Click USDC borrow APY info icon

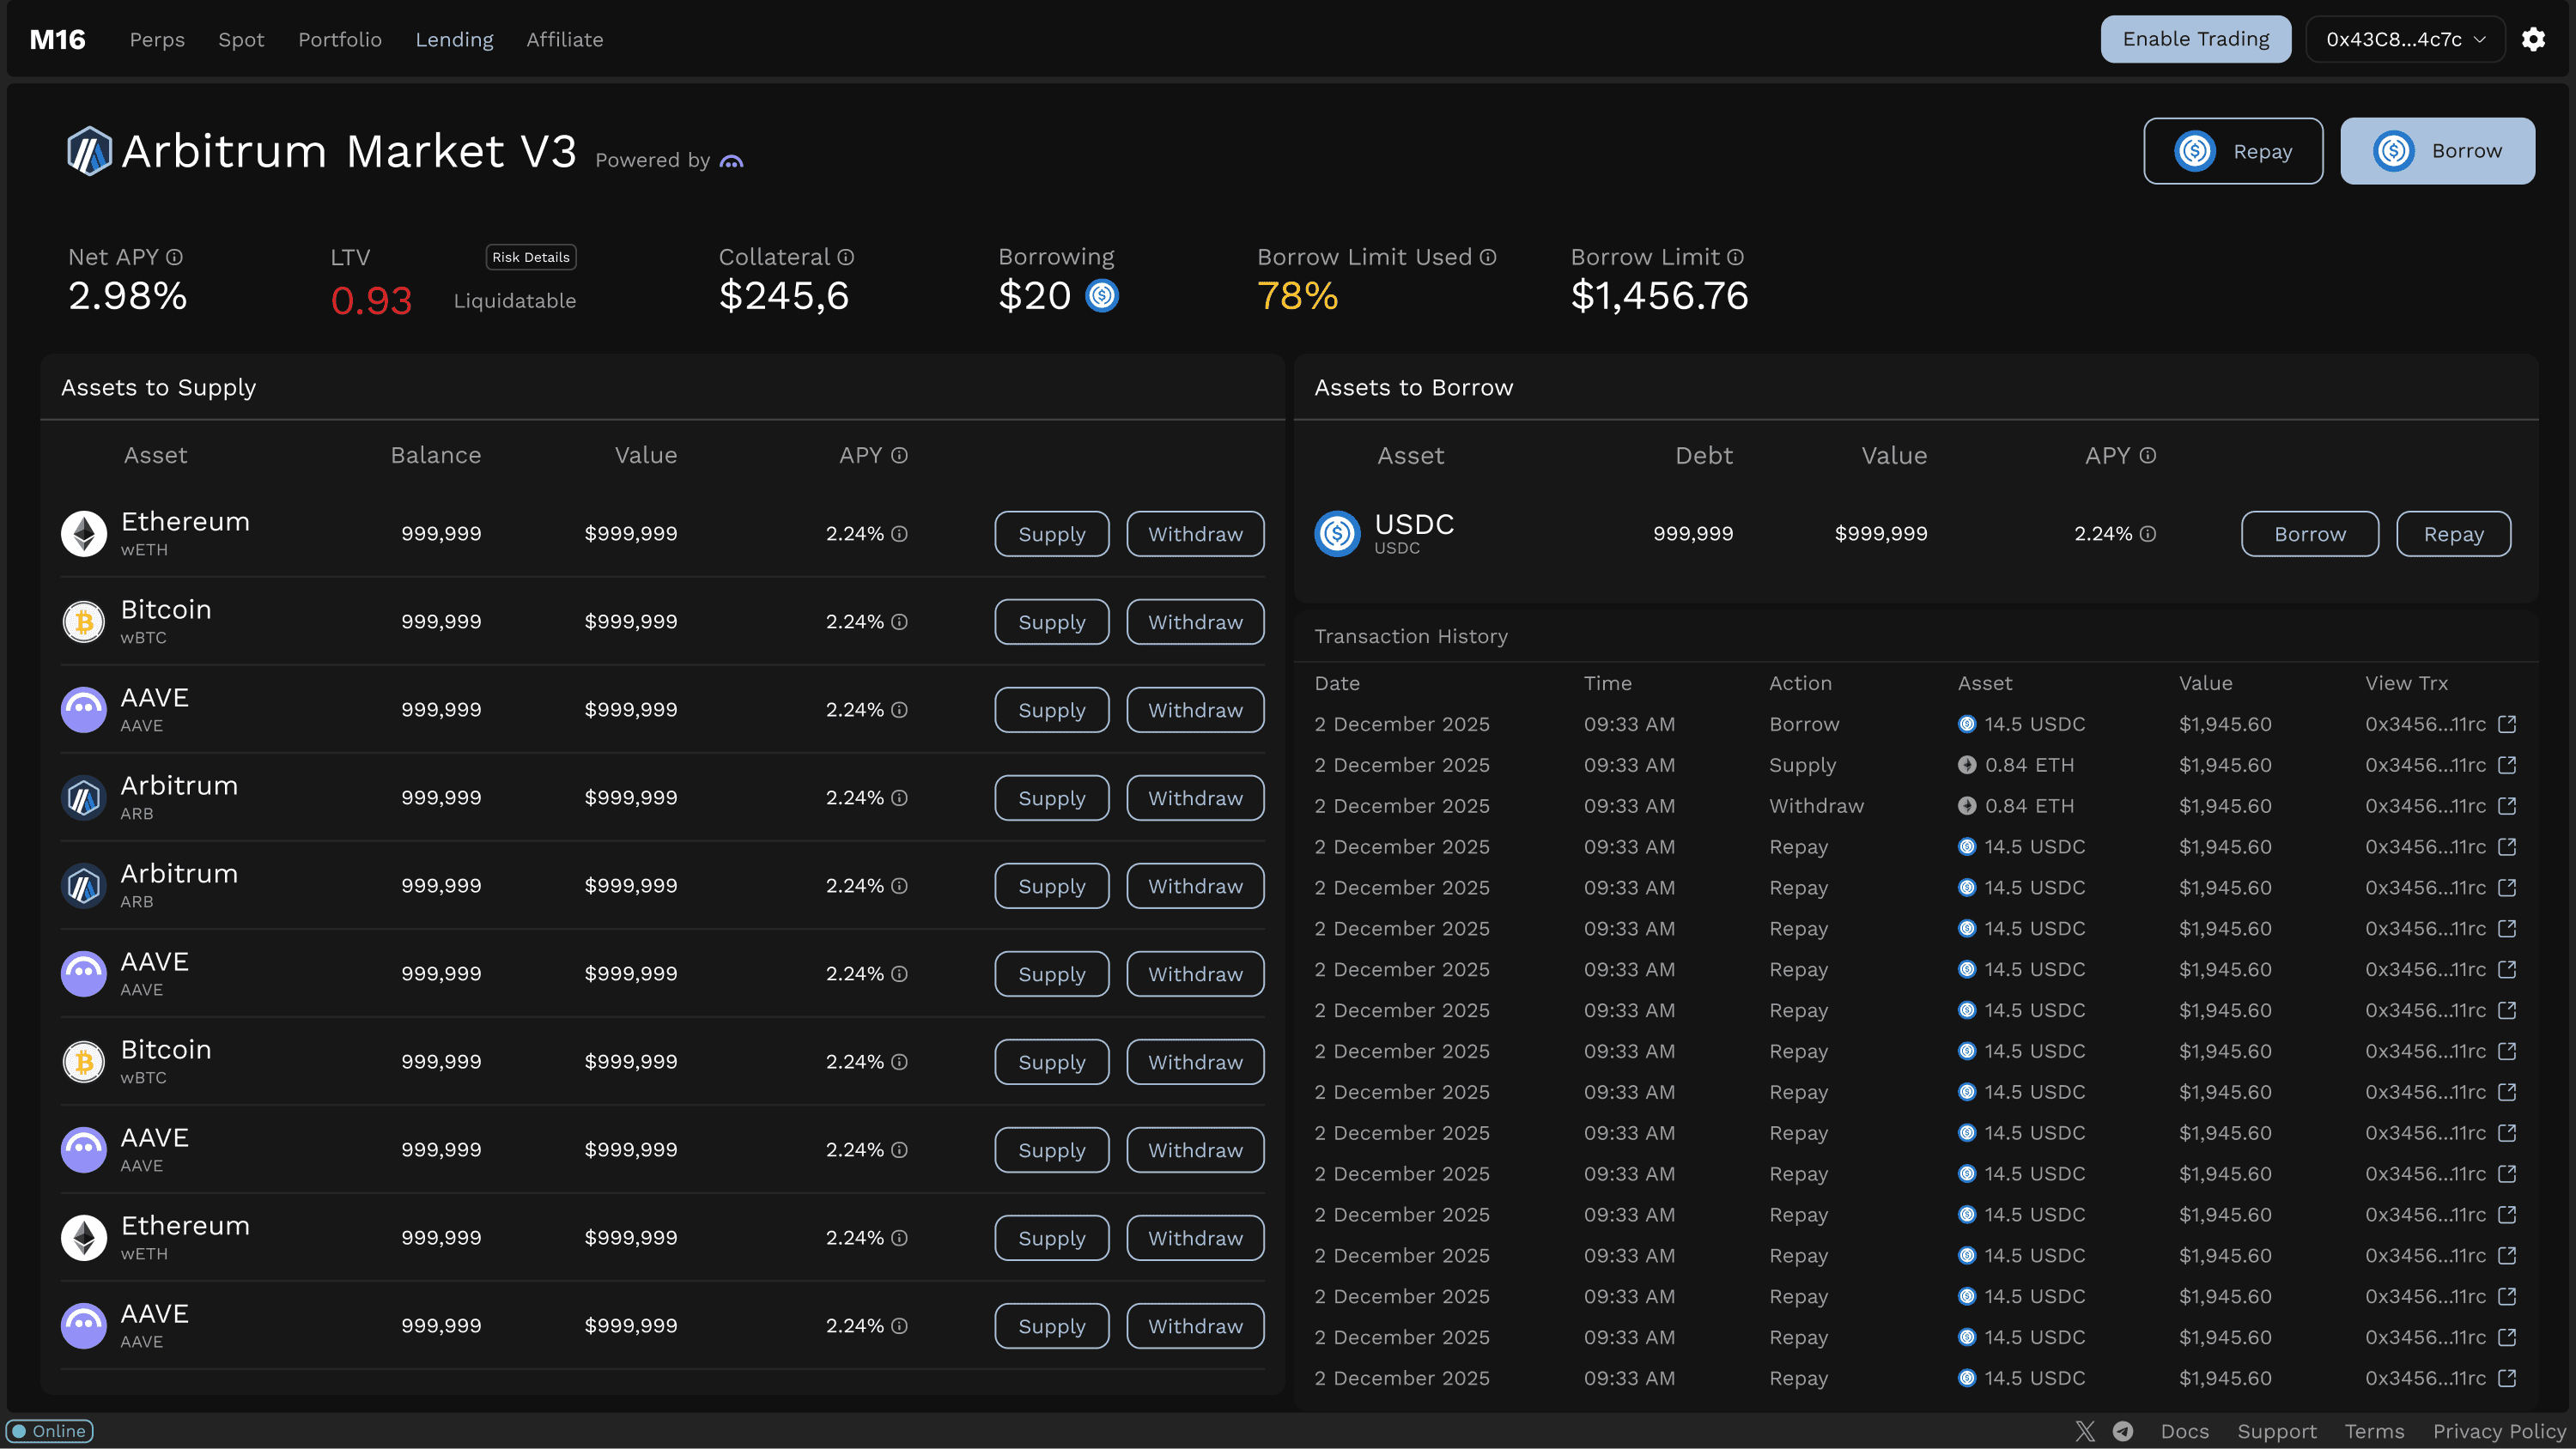[x=2148, y=534]
